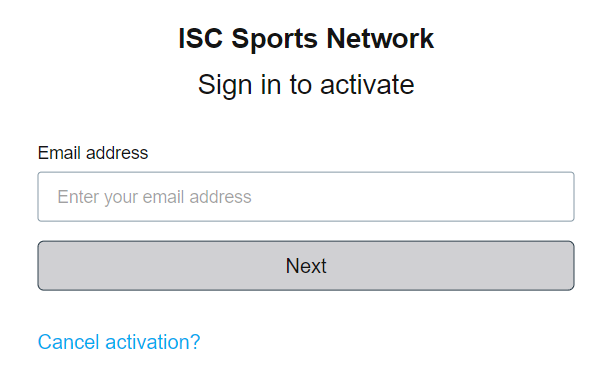Click the word Cancel in the activation link
The height and width of the screenshot is (392, 614).
pos(69,342)
